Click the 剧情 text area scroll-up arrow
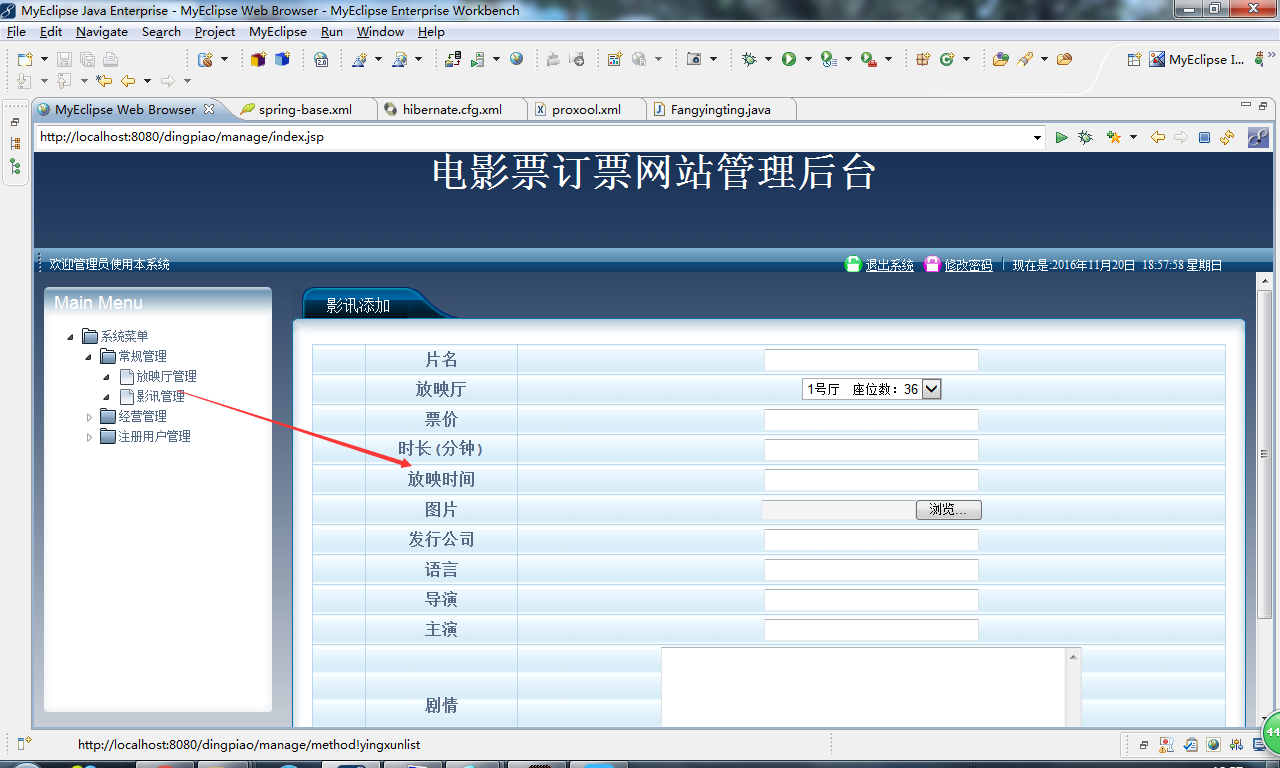Screen dimensions: 1280x768 click(x=1074, y=657)
